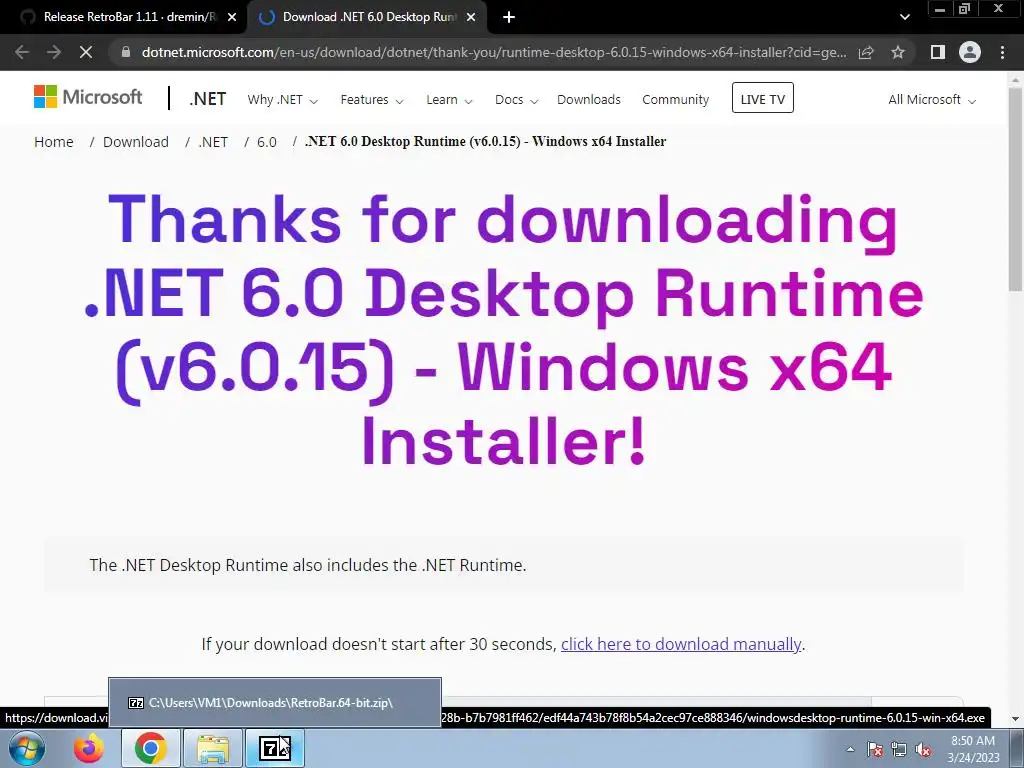Close the Release RetroBar tab
Screen dimensions: 1024x768
click(x=232, y=18)
